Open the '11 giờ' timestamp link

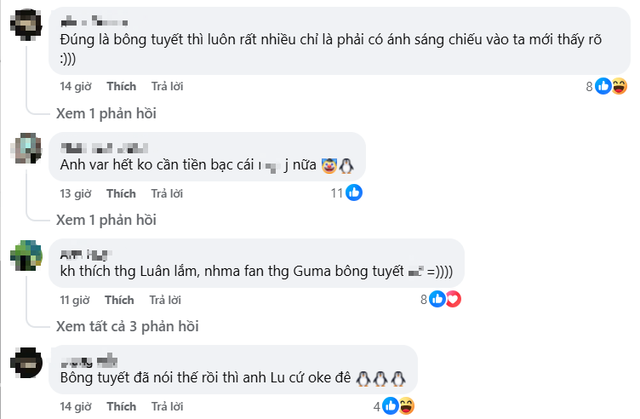pos(75,300)
